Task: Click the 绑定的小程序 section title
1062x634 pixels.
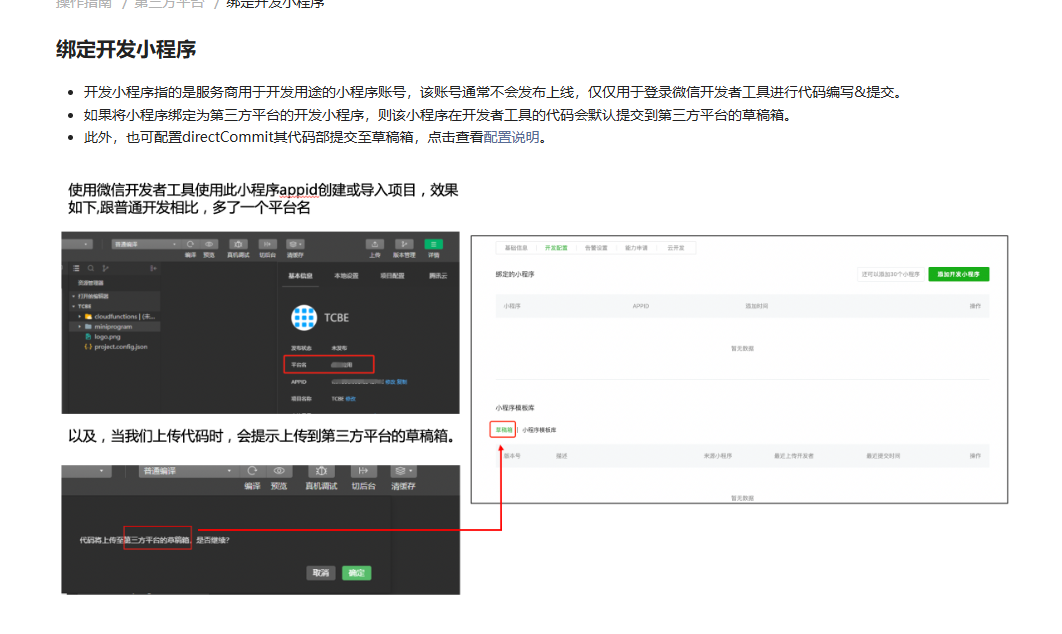Action: [x=515, y=274]
